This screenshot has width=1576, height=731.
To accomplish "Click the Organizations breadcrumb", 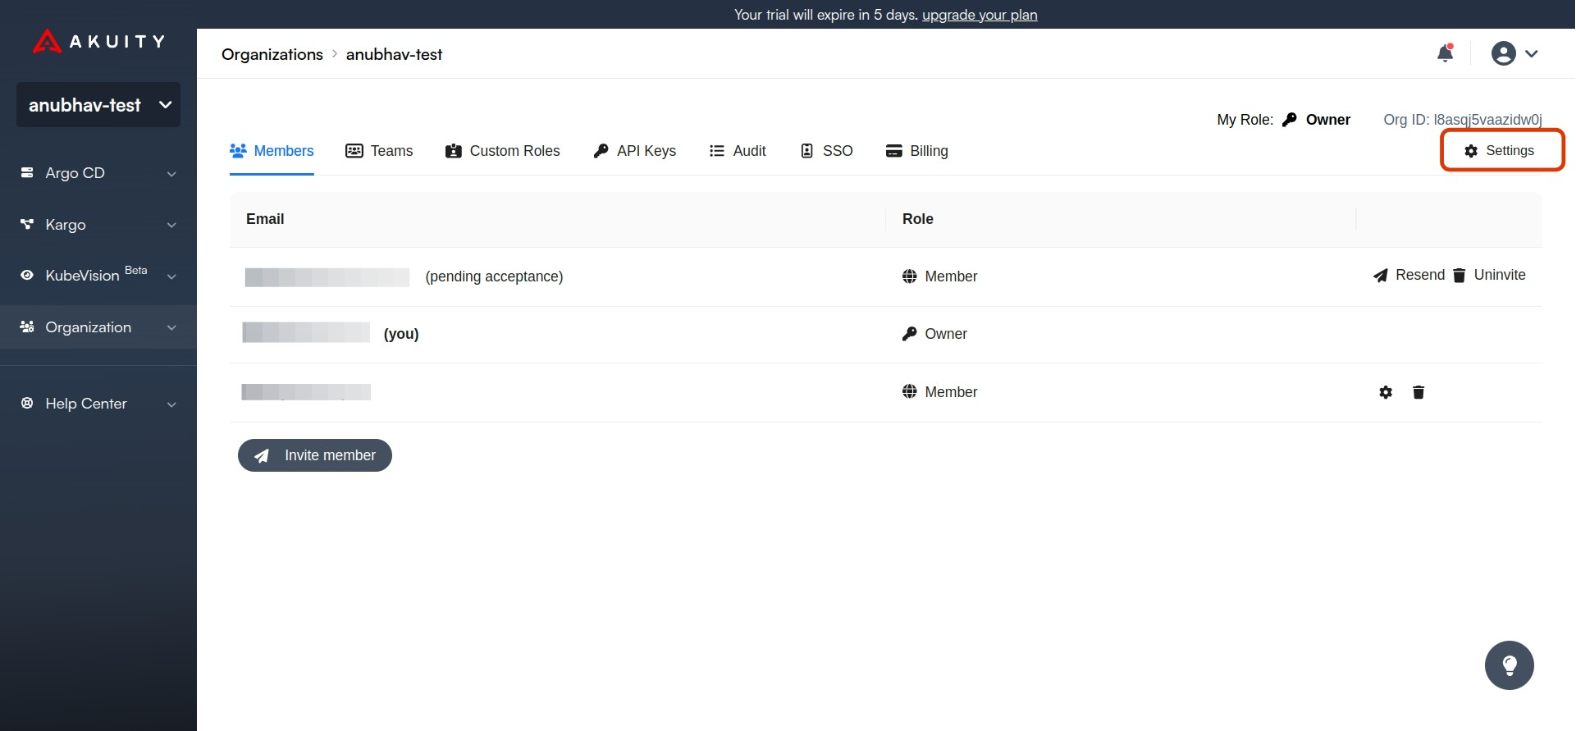I will pos(272,54).
